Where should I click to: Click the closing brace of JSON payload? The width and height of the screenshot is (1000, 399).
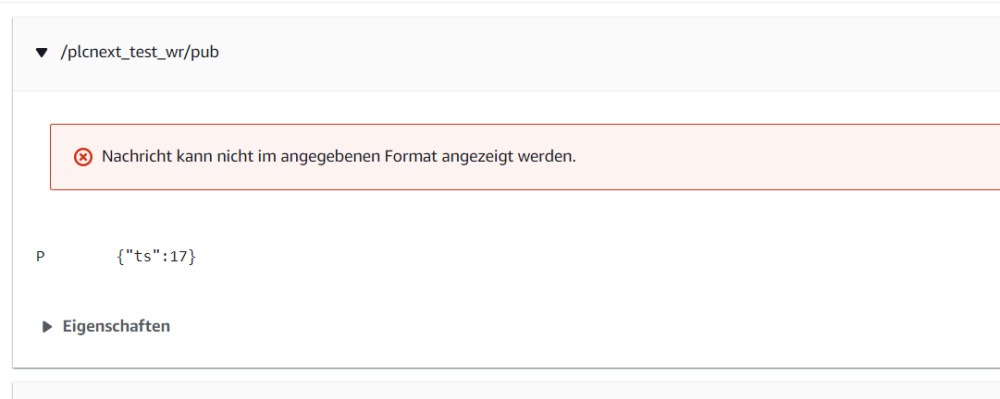click(192, 257)
